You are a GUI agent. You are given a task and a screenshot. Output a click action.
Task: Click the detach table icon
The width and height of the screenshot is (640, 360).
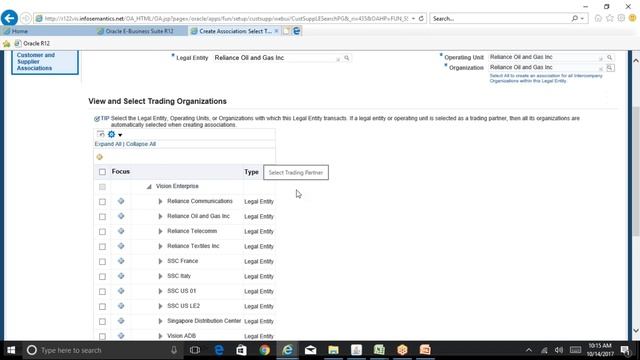[x=101, y=134]
